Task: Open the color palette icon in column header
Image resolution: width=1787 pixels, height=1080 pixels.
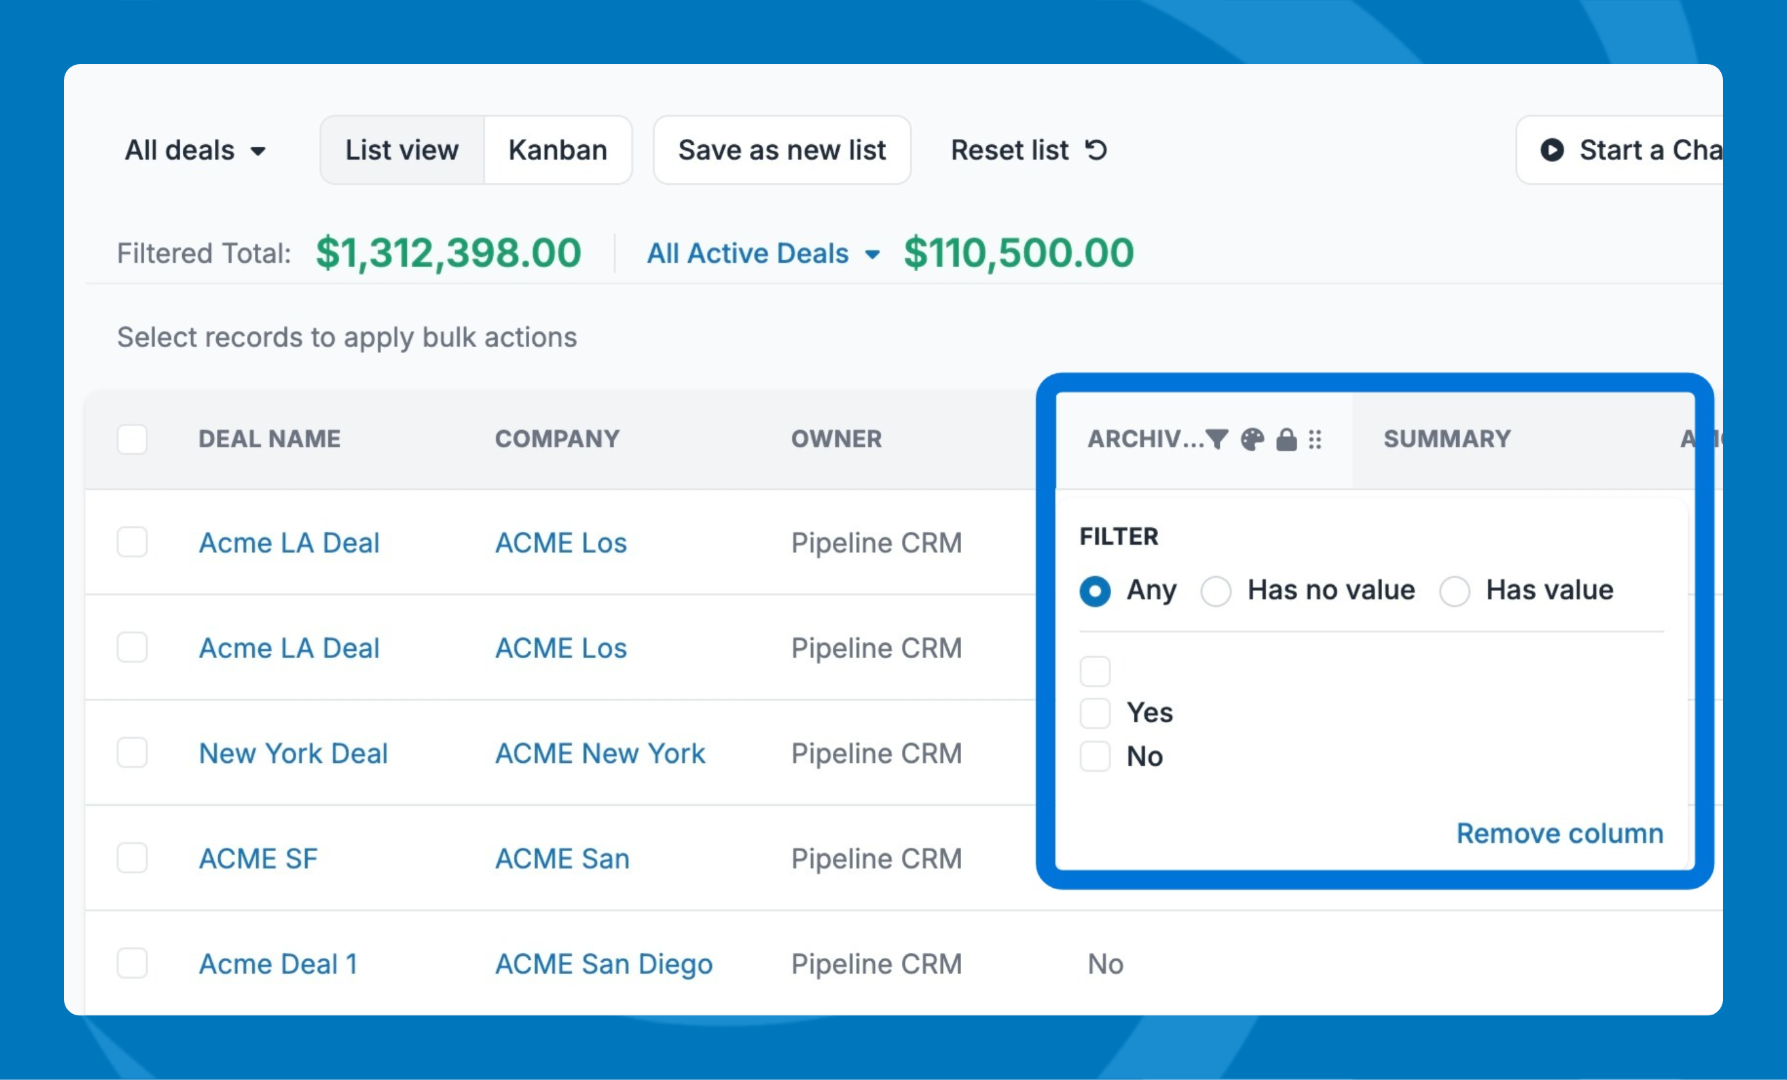Action: point(1252,439)
